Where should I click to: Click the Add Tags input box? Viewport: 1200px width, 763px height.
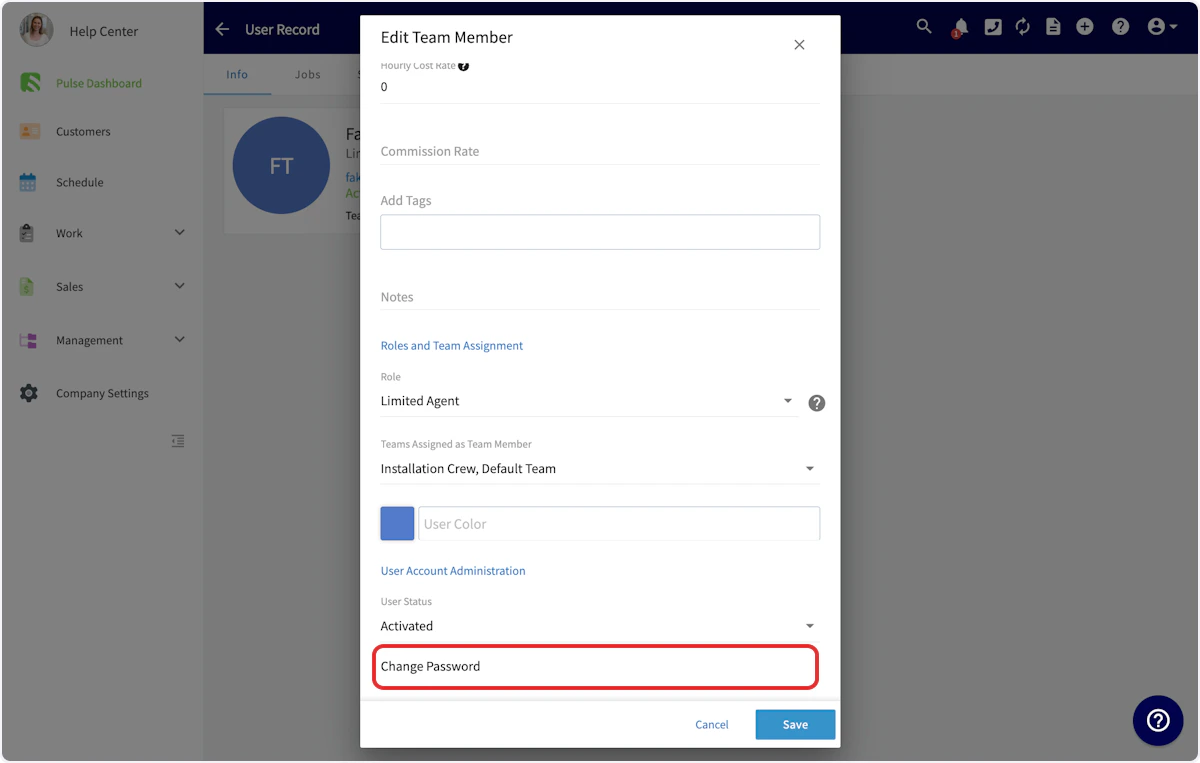pyautogui.click(x=600, y=232)
